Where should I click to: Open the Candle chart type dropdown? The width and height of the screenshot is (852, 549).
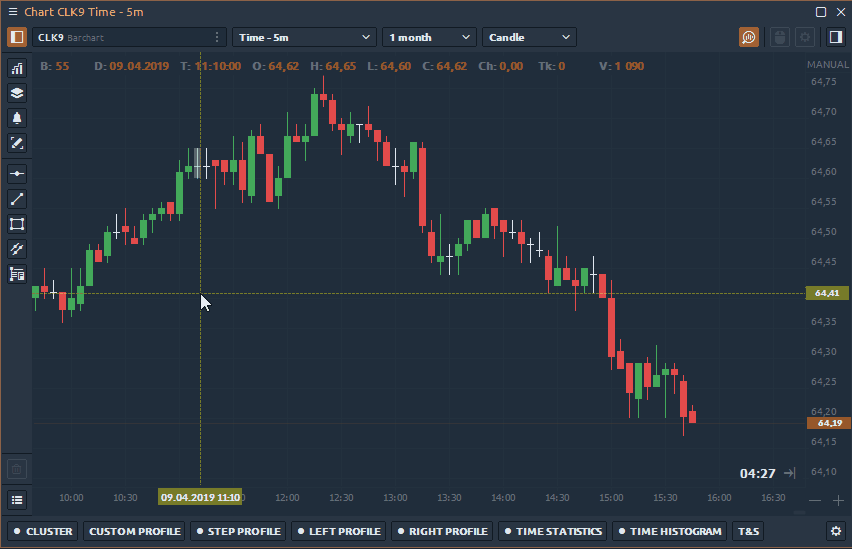point(529,37)
